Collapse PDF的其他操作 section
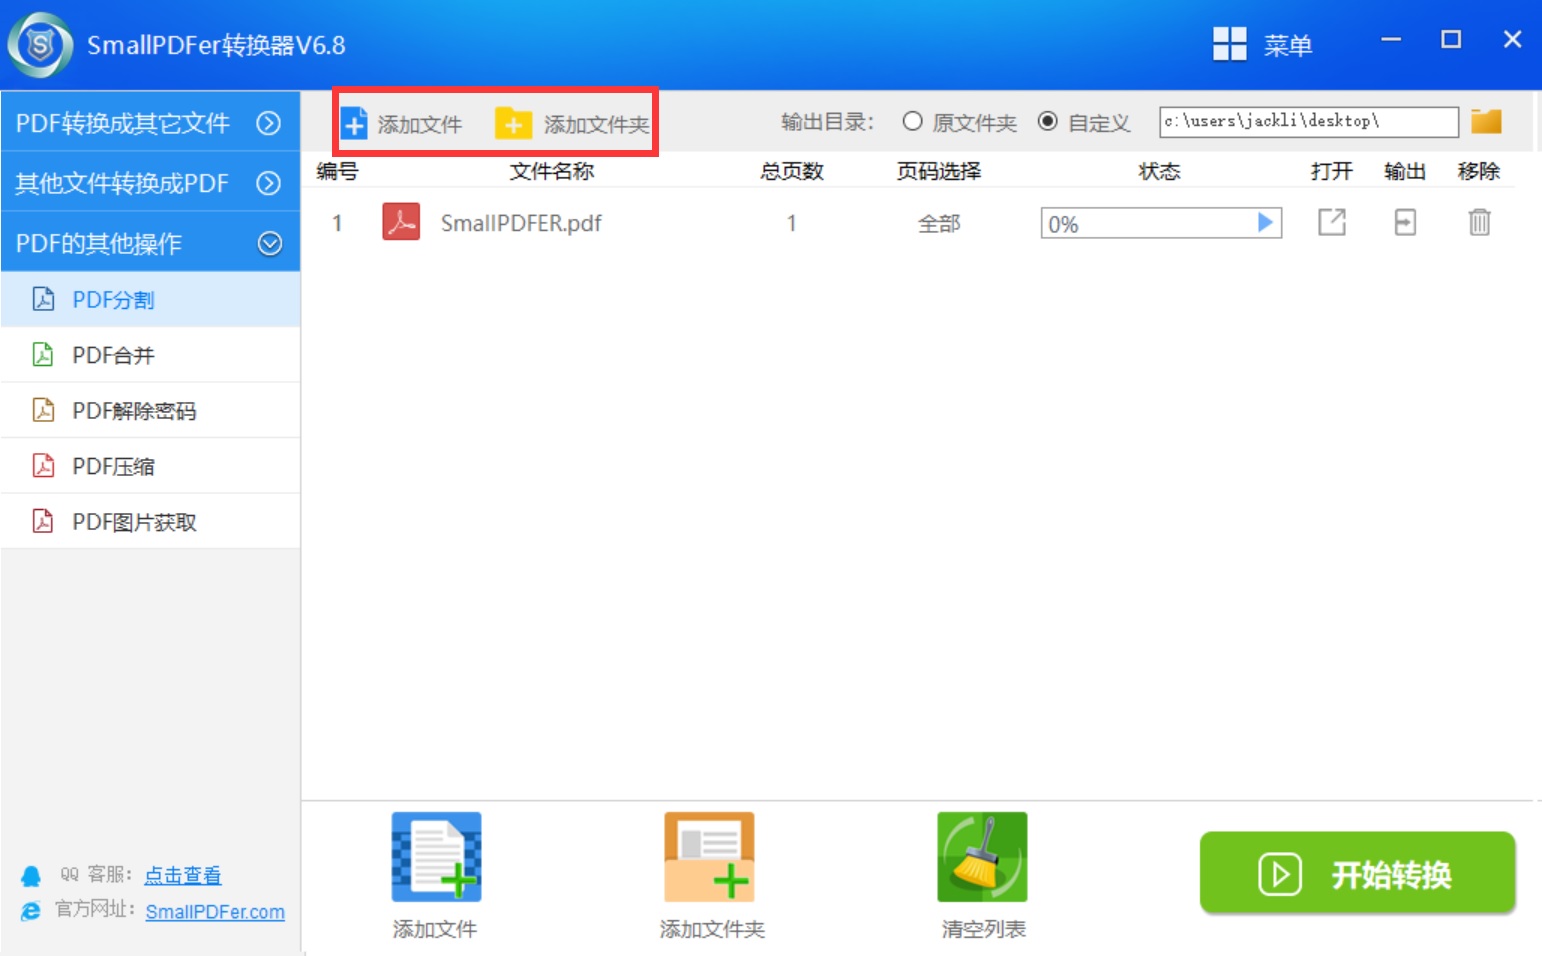 (x=150, y=243)
